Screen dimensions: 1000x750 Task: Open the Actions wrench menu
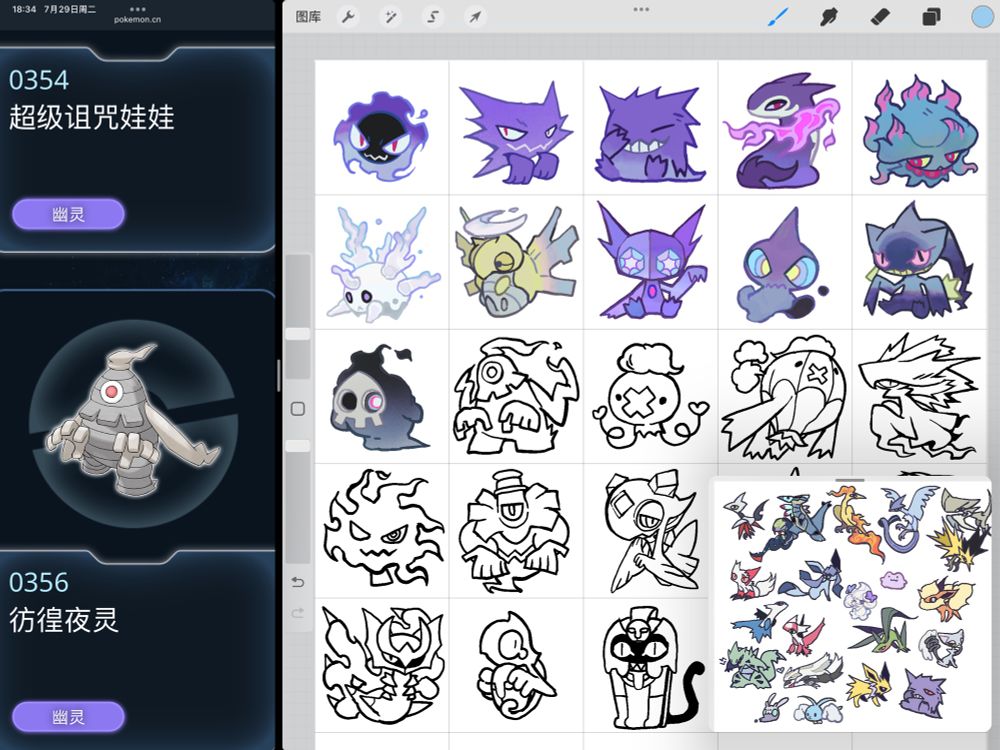[x=348, y=17]
